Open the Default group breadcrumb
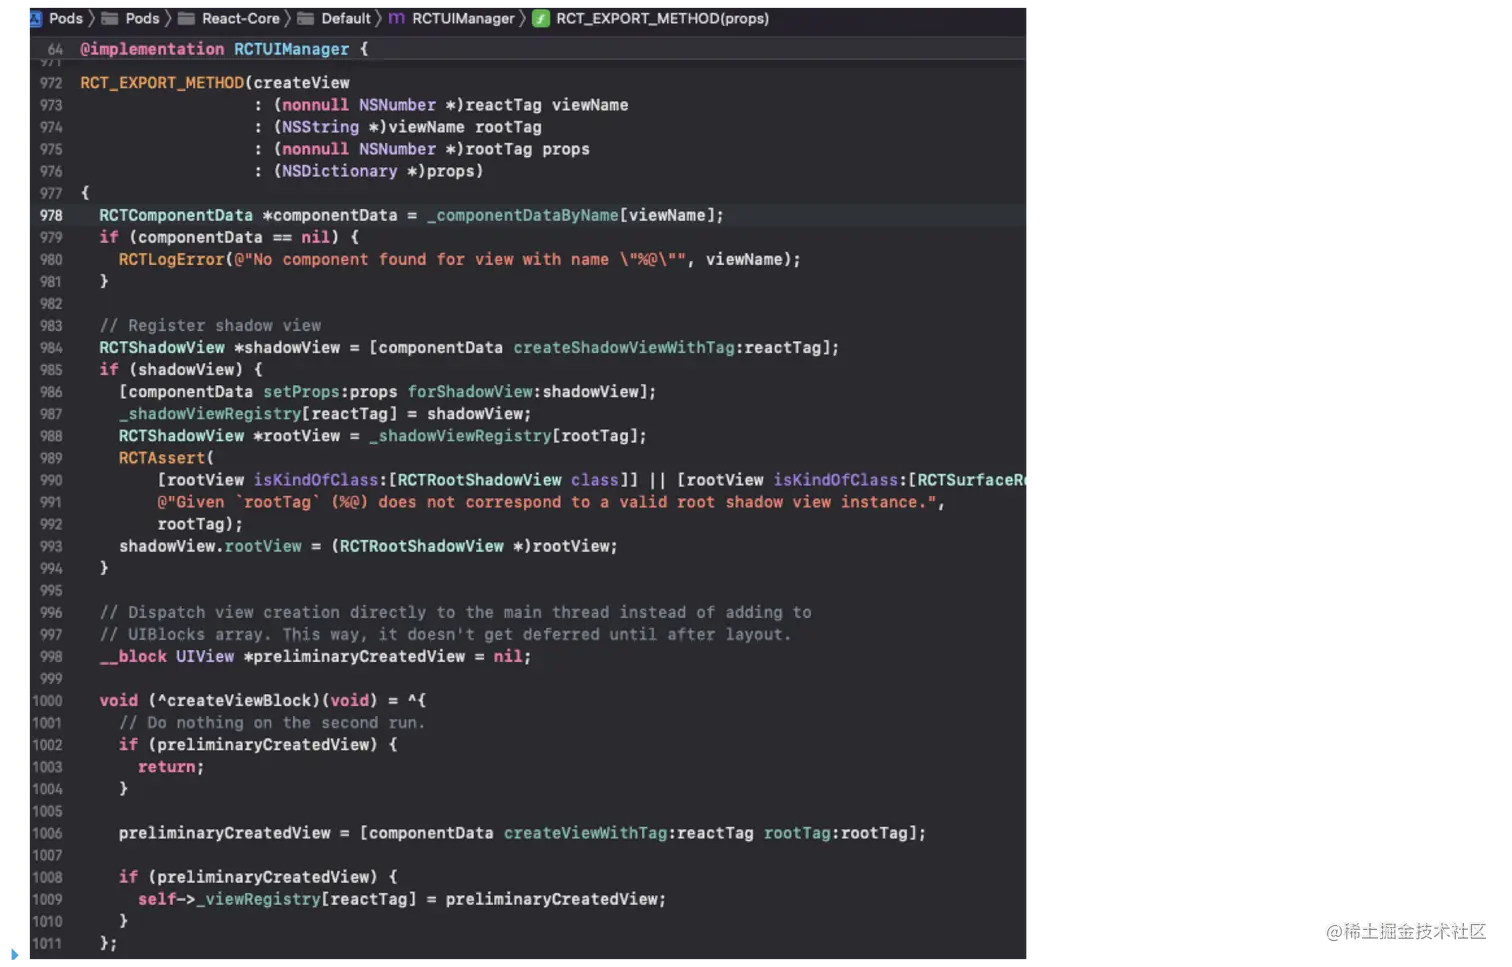This screenshot has width=1512, height=967. [346, 18]
